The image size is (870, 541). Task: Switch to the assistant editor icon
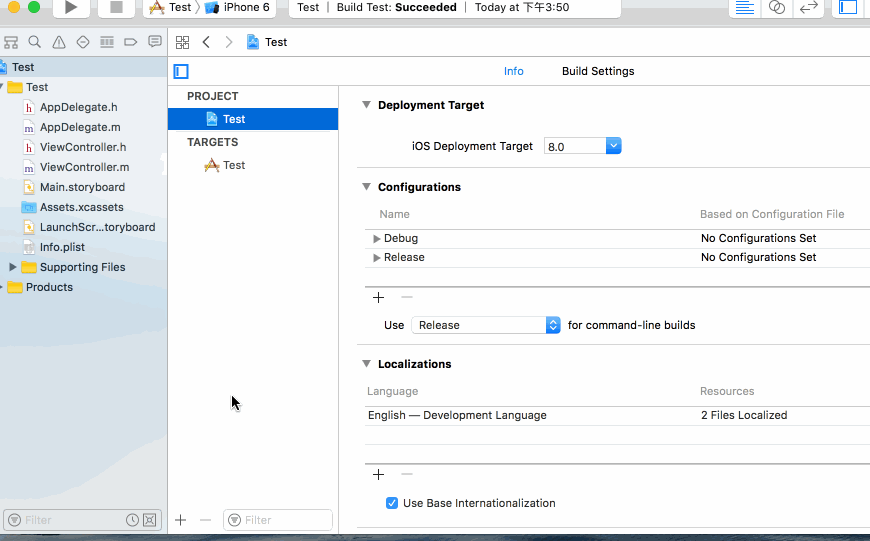(x=777, y=7)
